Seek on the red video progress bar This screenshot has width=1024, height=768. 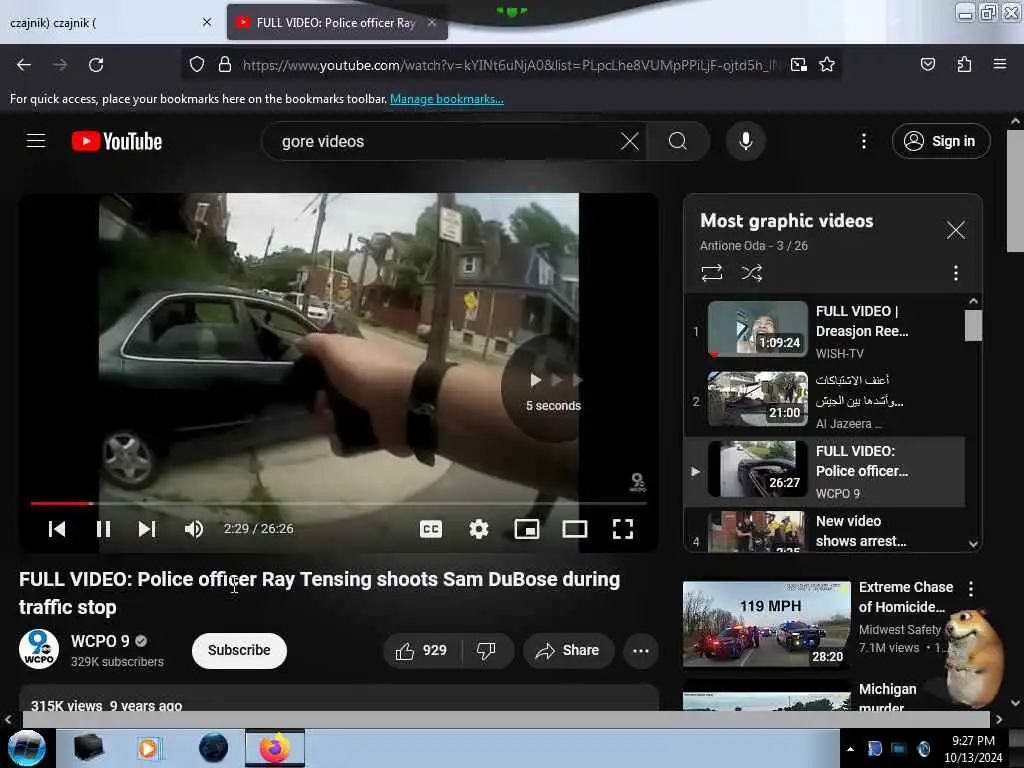click(x=338, y=504)
